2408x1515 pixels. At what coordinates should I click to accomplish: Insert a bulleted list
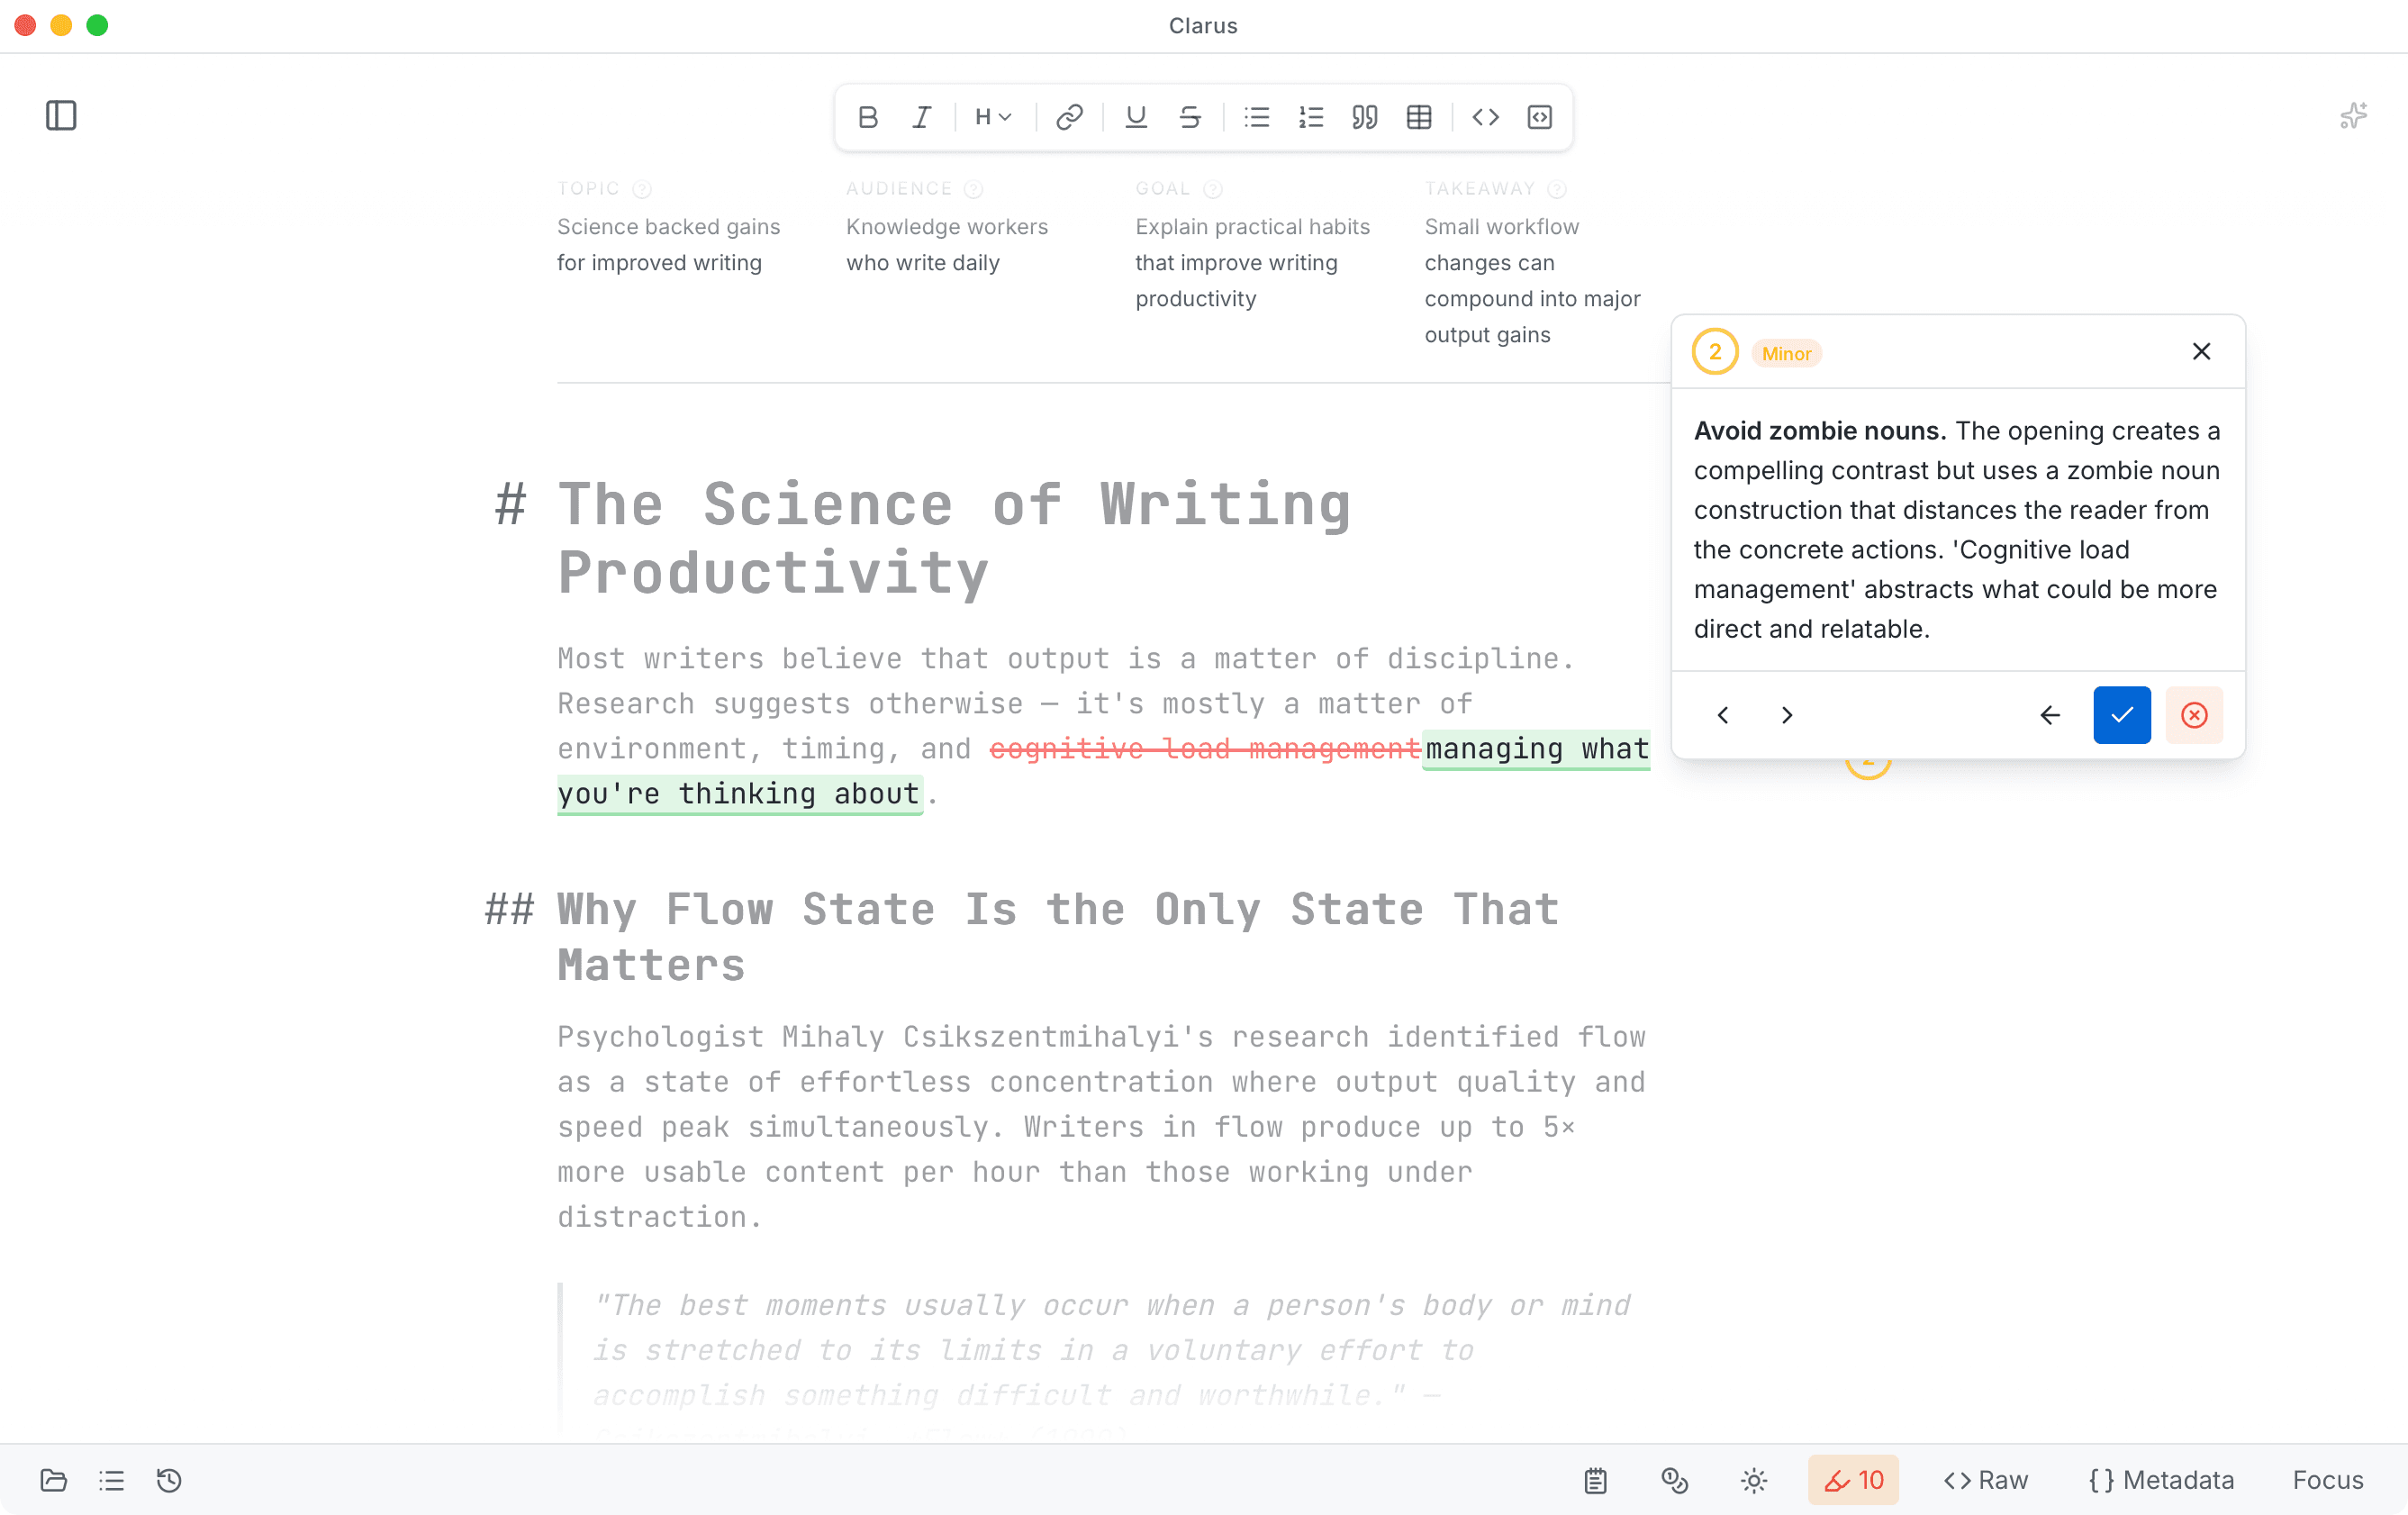click(1256, 117)
